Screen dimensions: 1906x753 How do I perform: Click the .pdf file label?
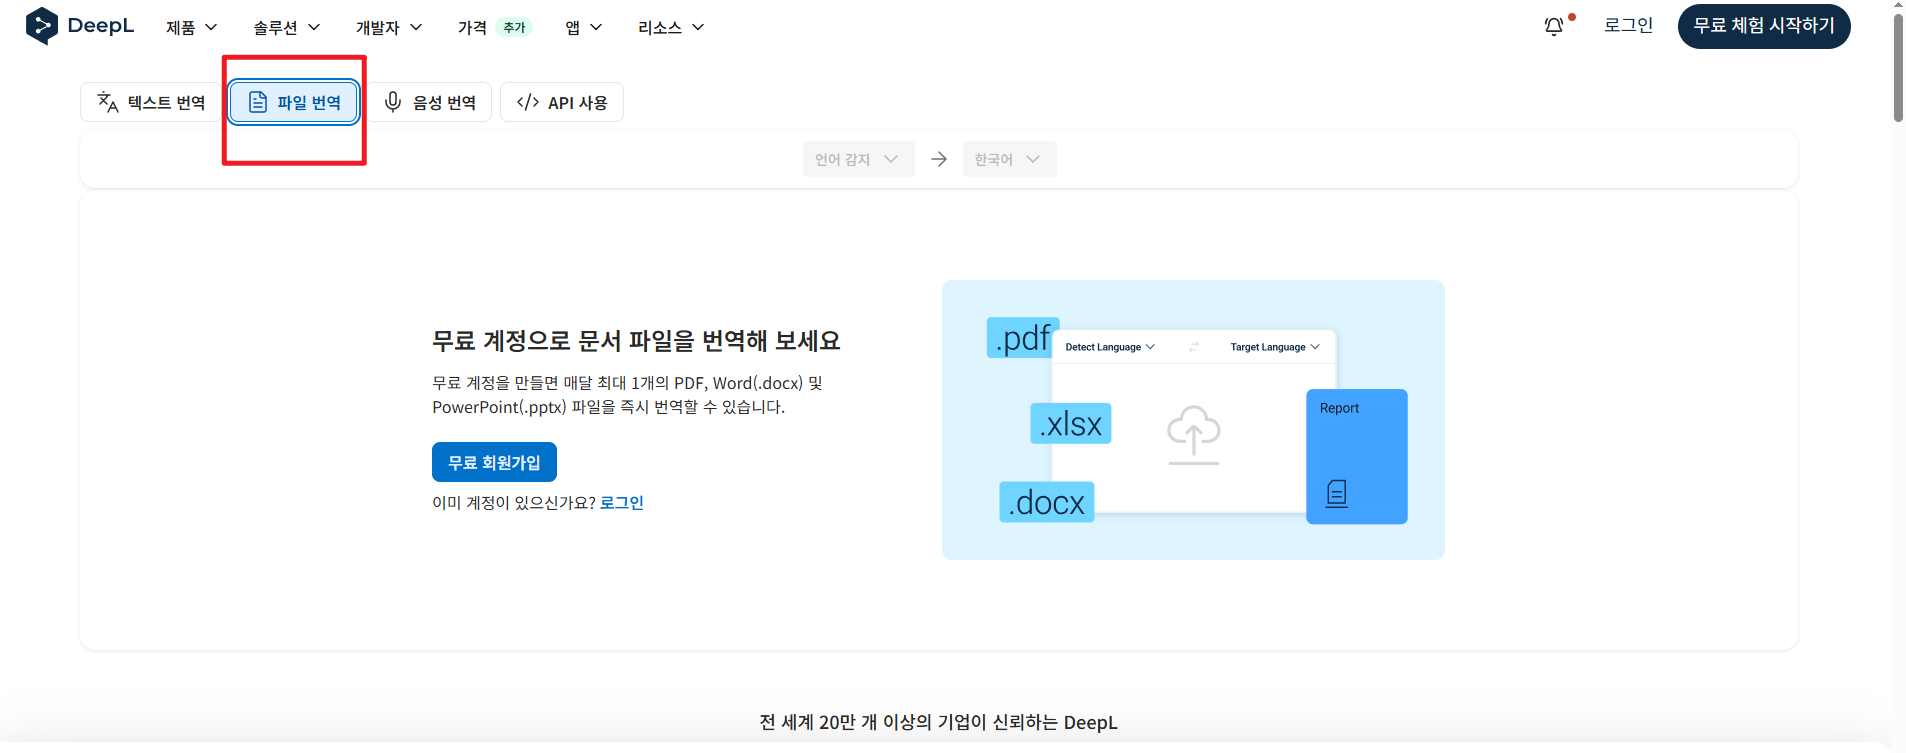click(1023, 338)
